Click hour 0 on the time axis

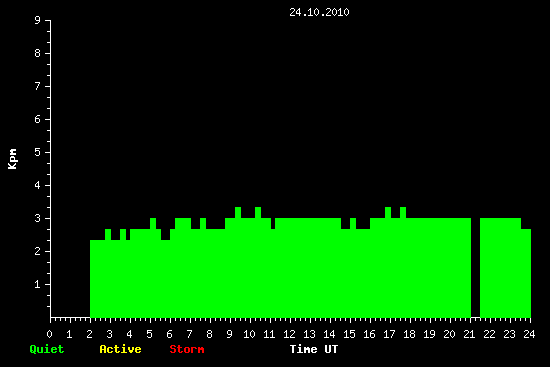(x=49, y=334)
